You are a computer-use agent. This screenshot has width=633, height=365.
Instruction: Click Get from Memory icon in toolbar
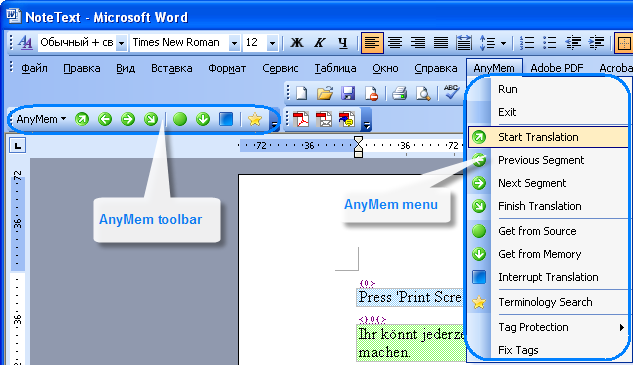click(203, 119)
